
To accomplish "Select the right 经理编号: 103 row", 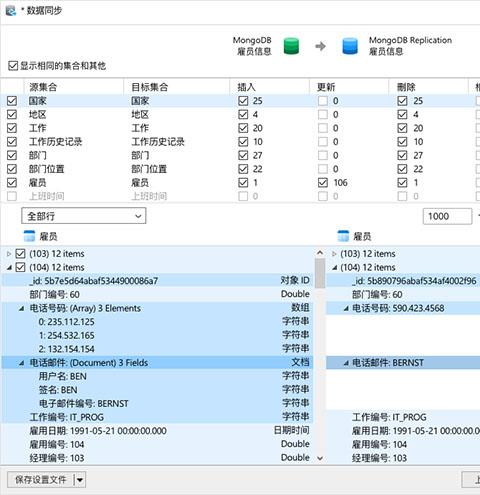I will 403,458.
